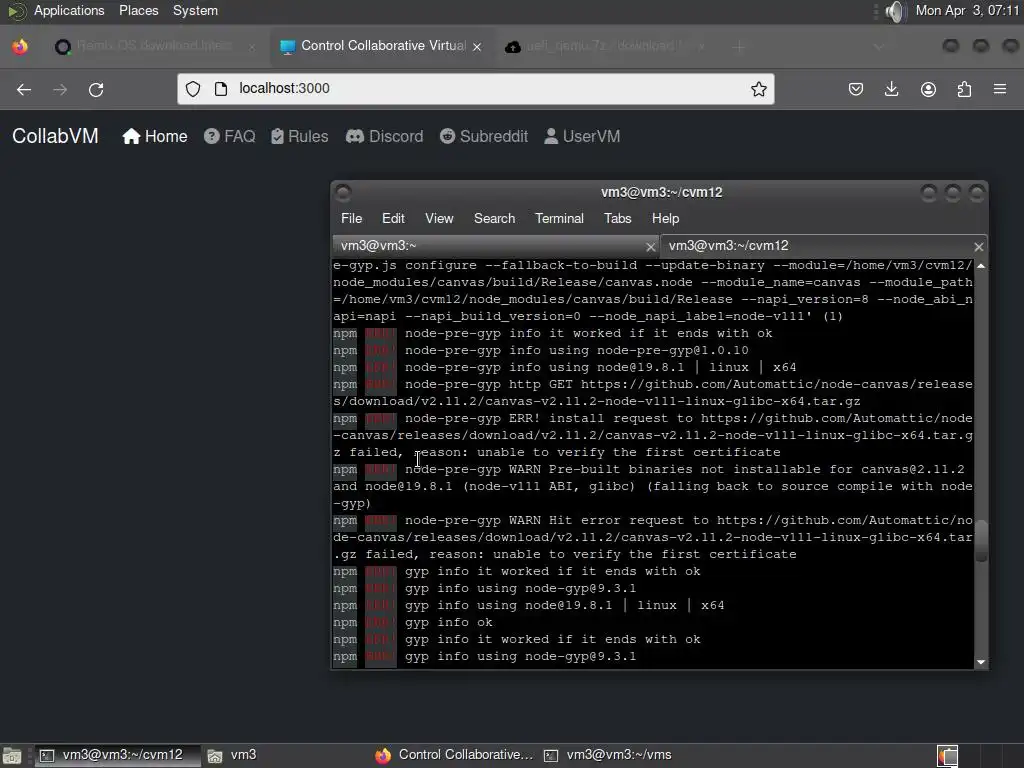Screen dimensions: 1024x768
Task: Open the vm3 file manager taskbar entry
Action: pos(232,755)
